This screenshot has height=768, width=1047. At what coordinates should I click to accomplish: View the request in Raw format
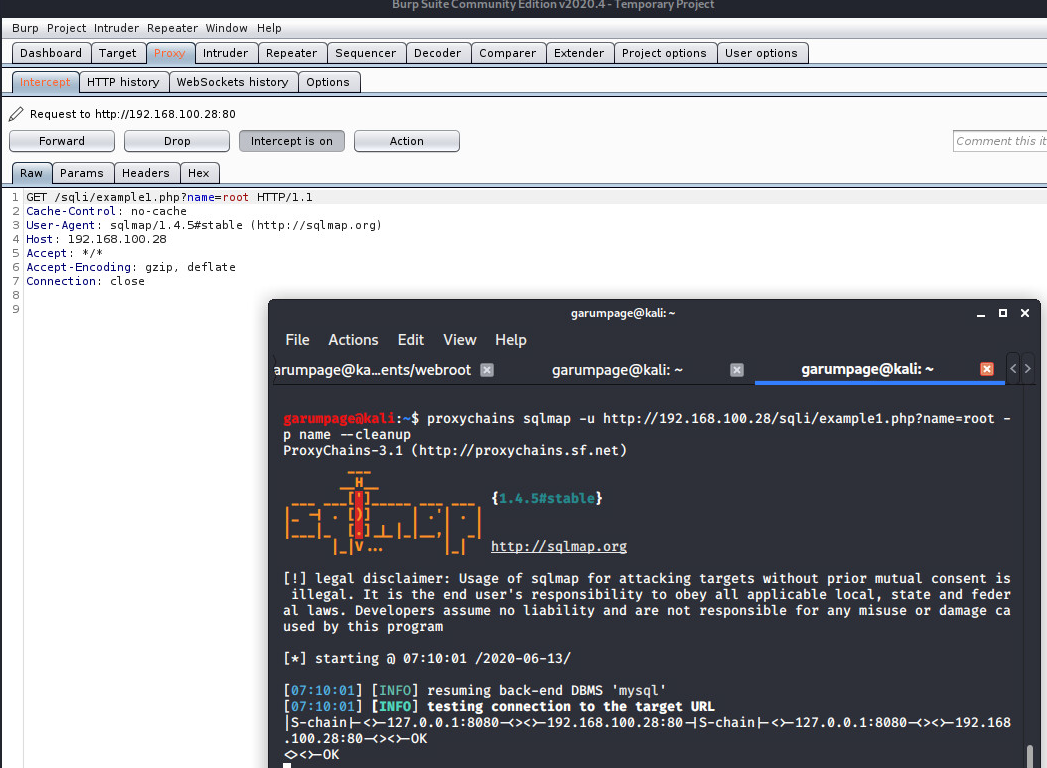31,173
